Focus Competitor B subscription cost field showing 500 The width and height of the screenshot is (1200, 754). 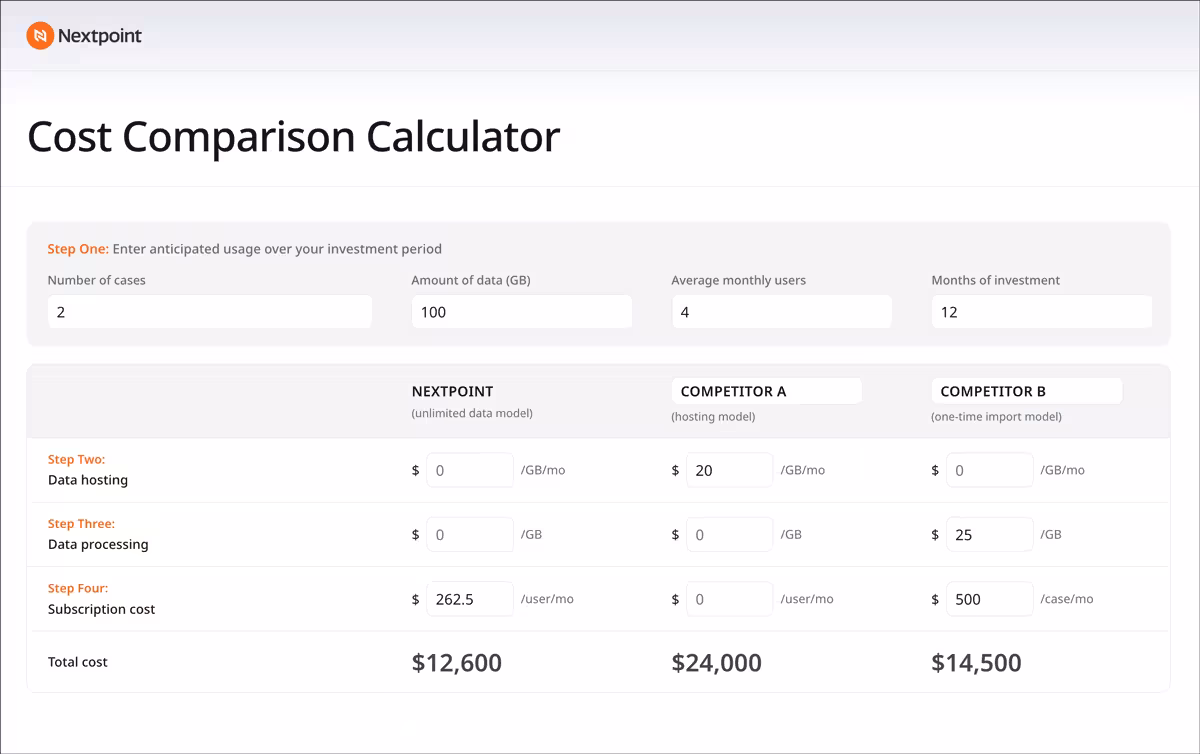pos(990,599)
